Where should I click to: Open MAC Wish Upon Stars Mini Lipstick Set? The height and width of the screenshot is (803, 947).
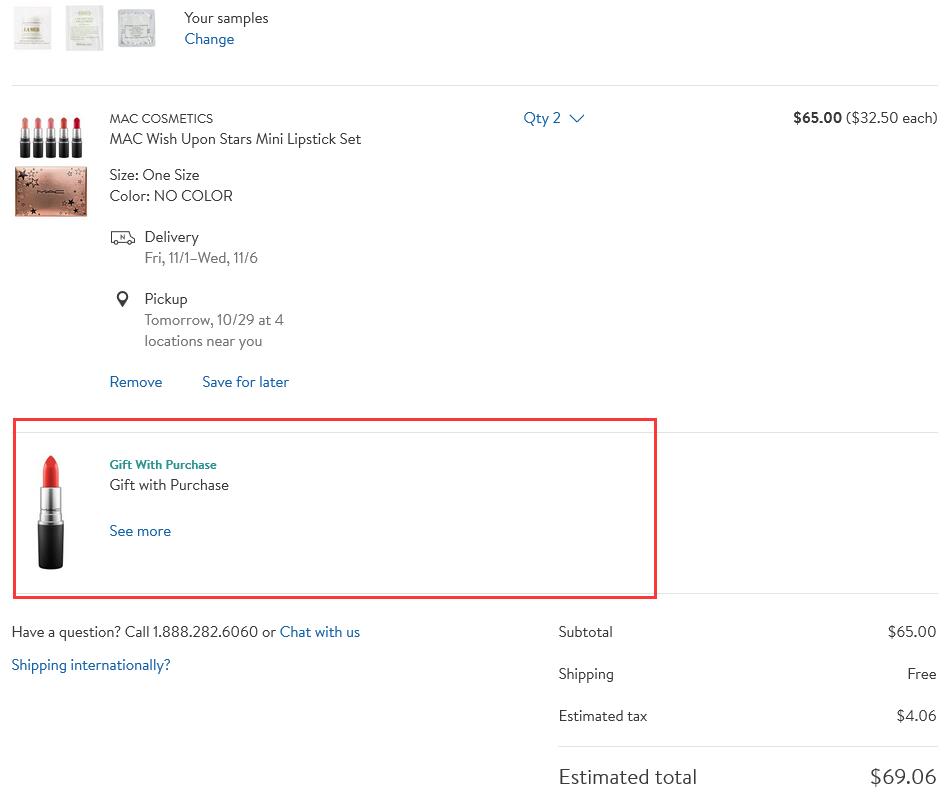[x=235, y=139]
